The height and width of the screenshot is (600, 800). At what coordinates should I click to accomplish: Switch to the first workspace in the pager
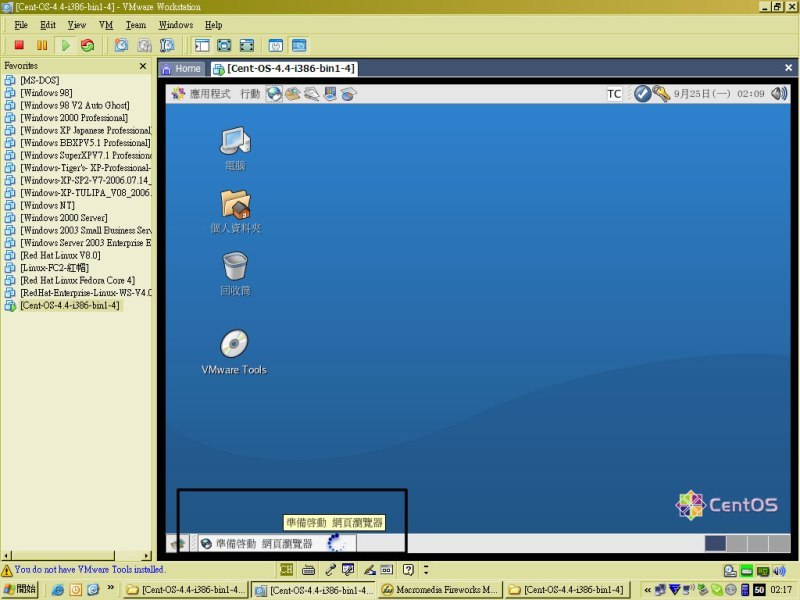(x=715, y=543)
